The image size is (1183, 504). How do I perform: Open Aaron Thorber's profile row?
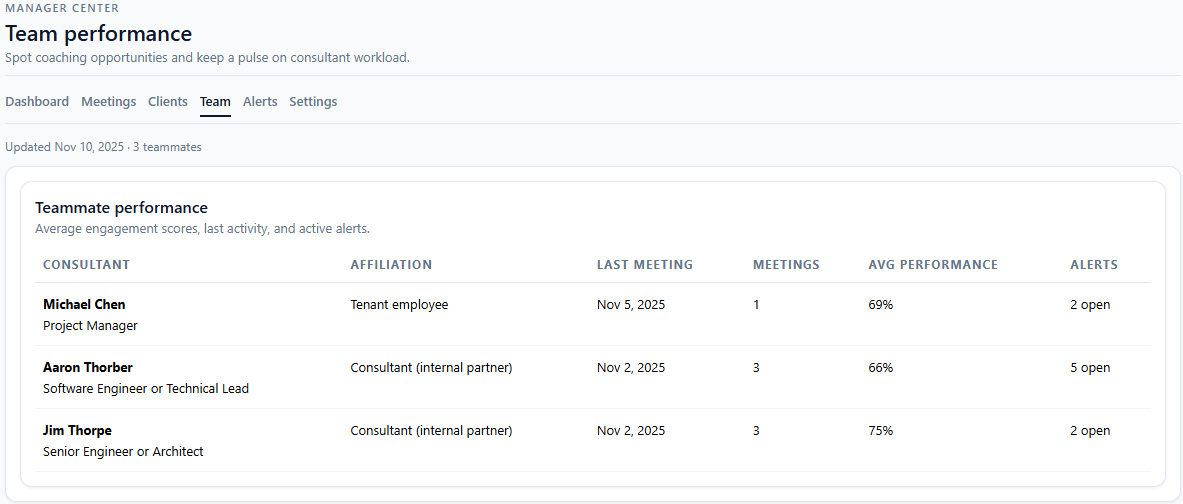coord(88,368)
